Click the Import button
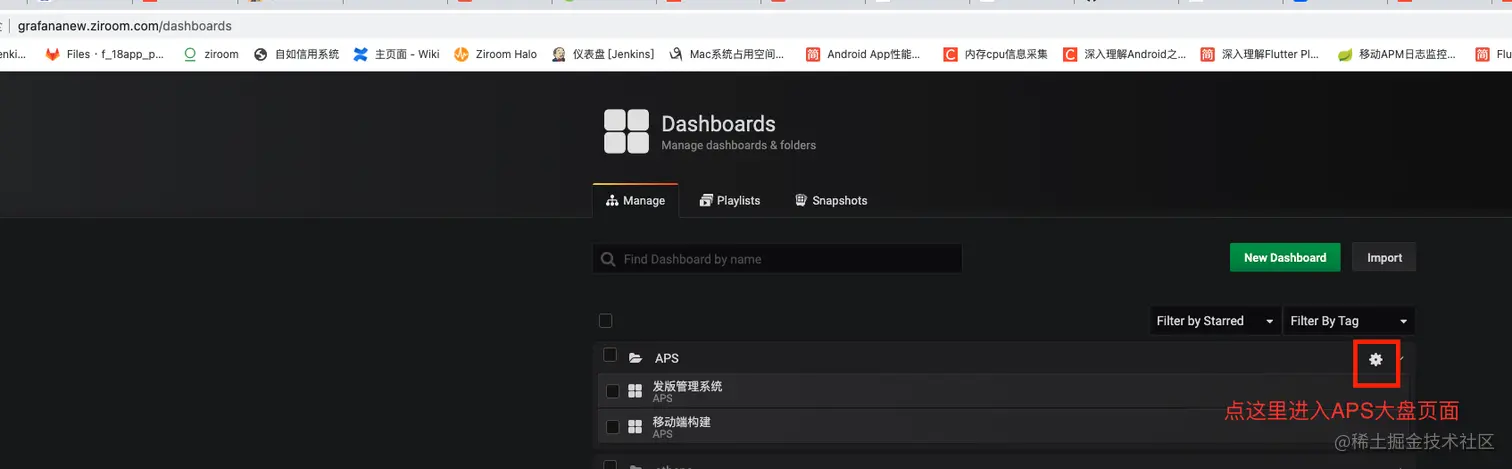Screen dimensions: 1512x469 tap(1384, 258)
